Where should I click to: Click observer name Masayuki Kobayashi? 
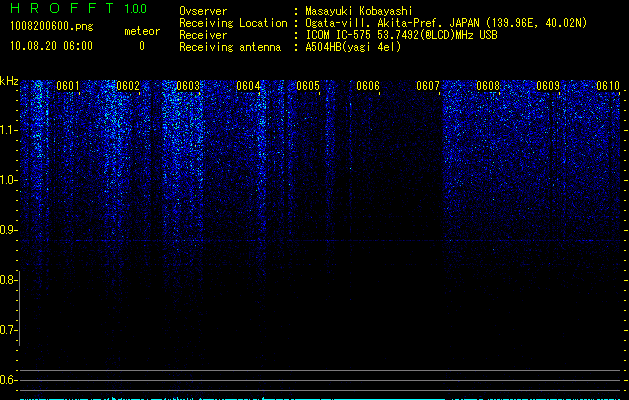click(359, 11)
